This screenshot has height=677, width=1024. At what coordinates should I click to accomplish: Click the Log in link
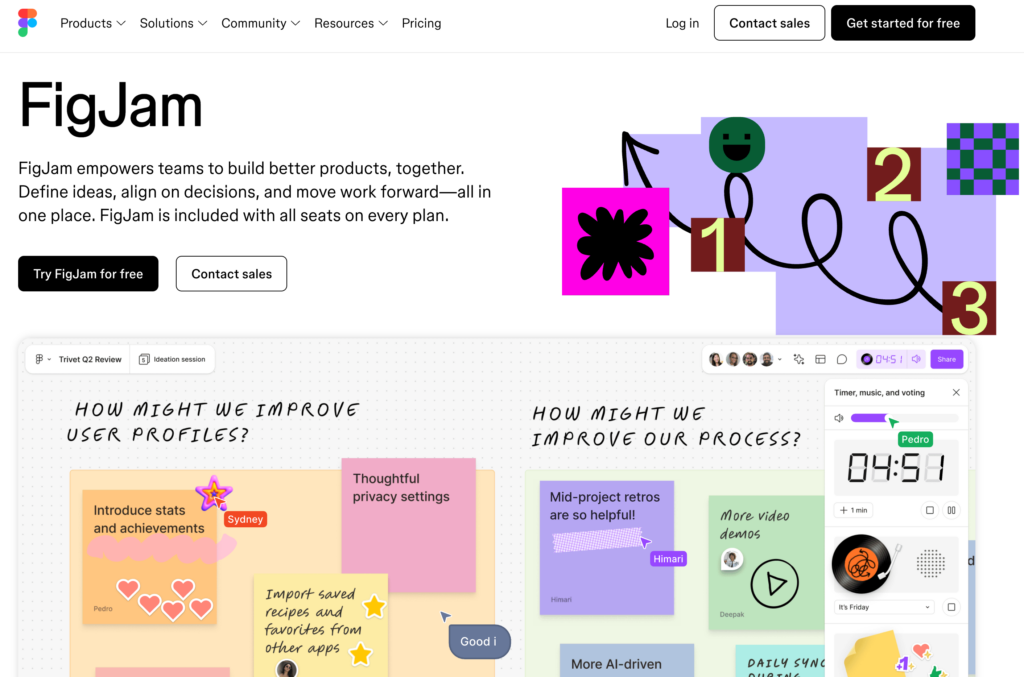click(682, 24)
